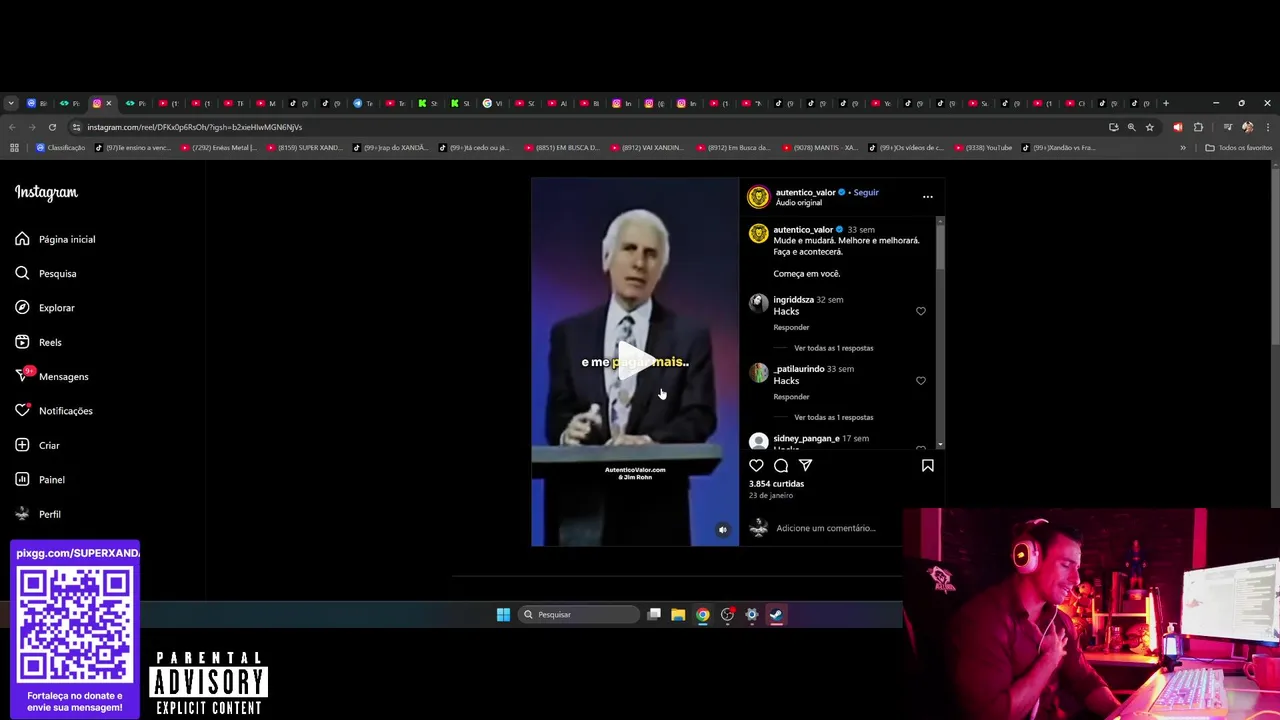Click the address bar URL

point(194,127)
